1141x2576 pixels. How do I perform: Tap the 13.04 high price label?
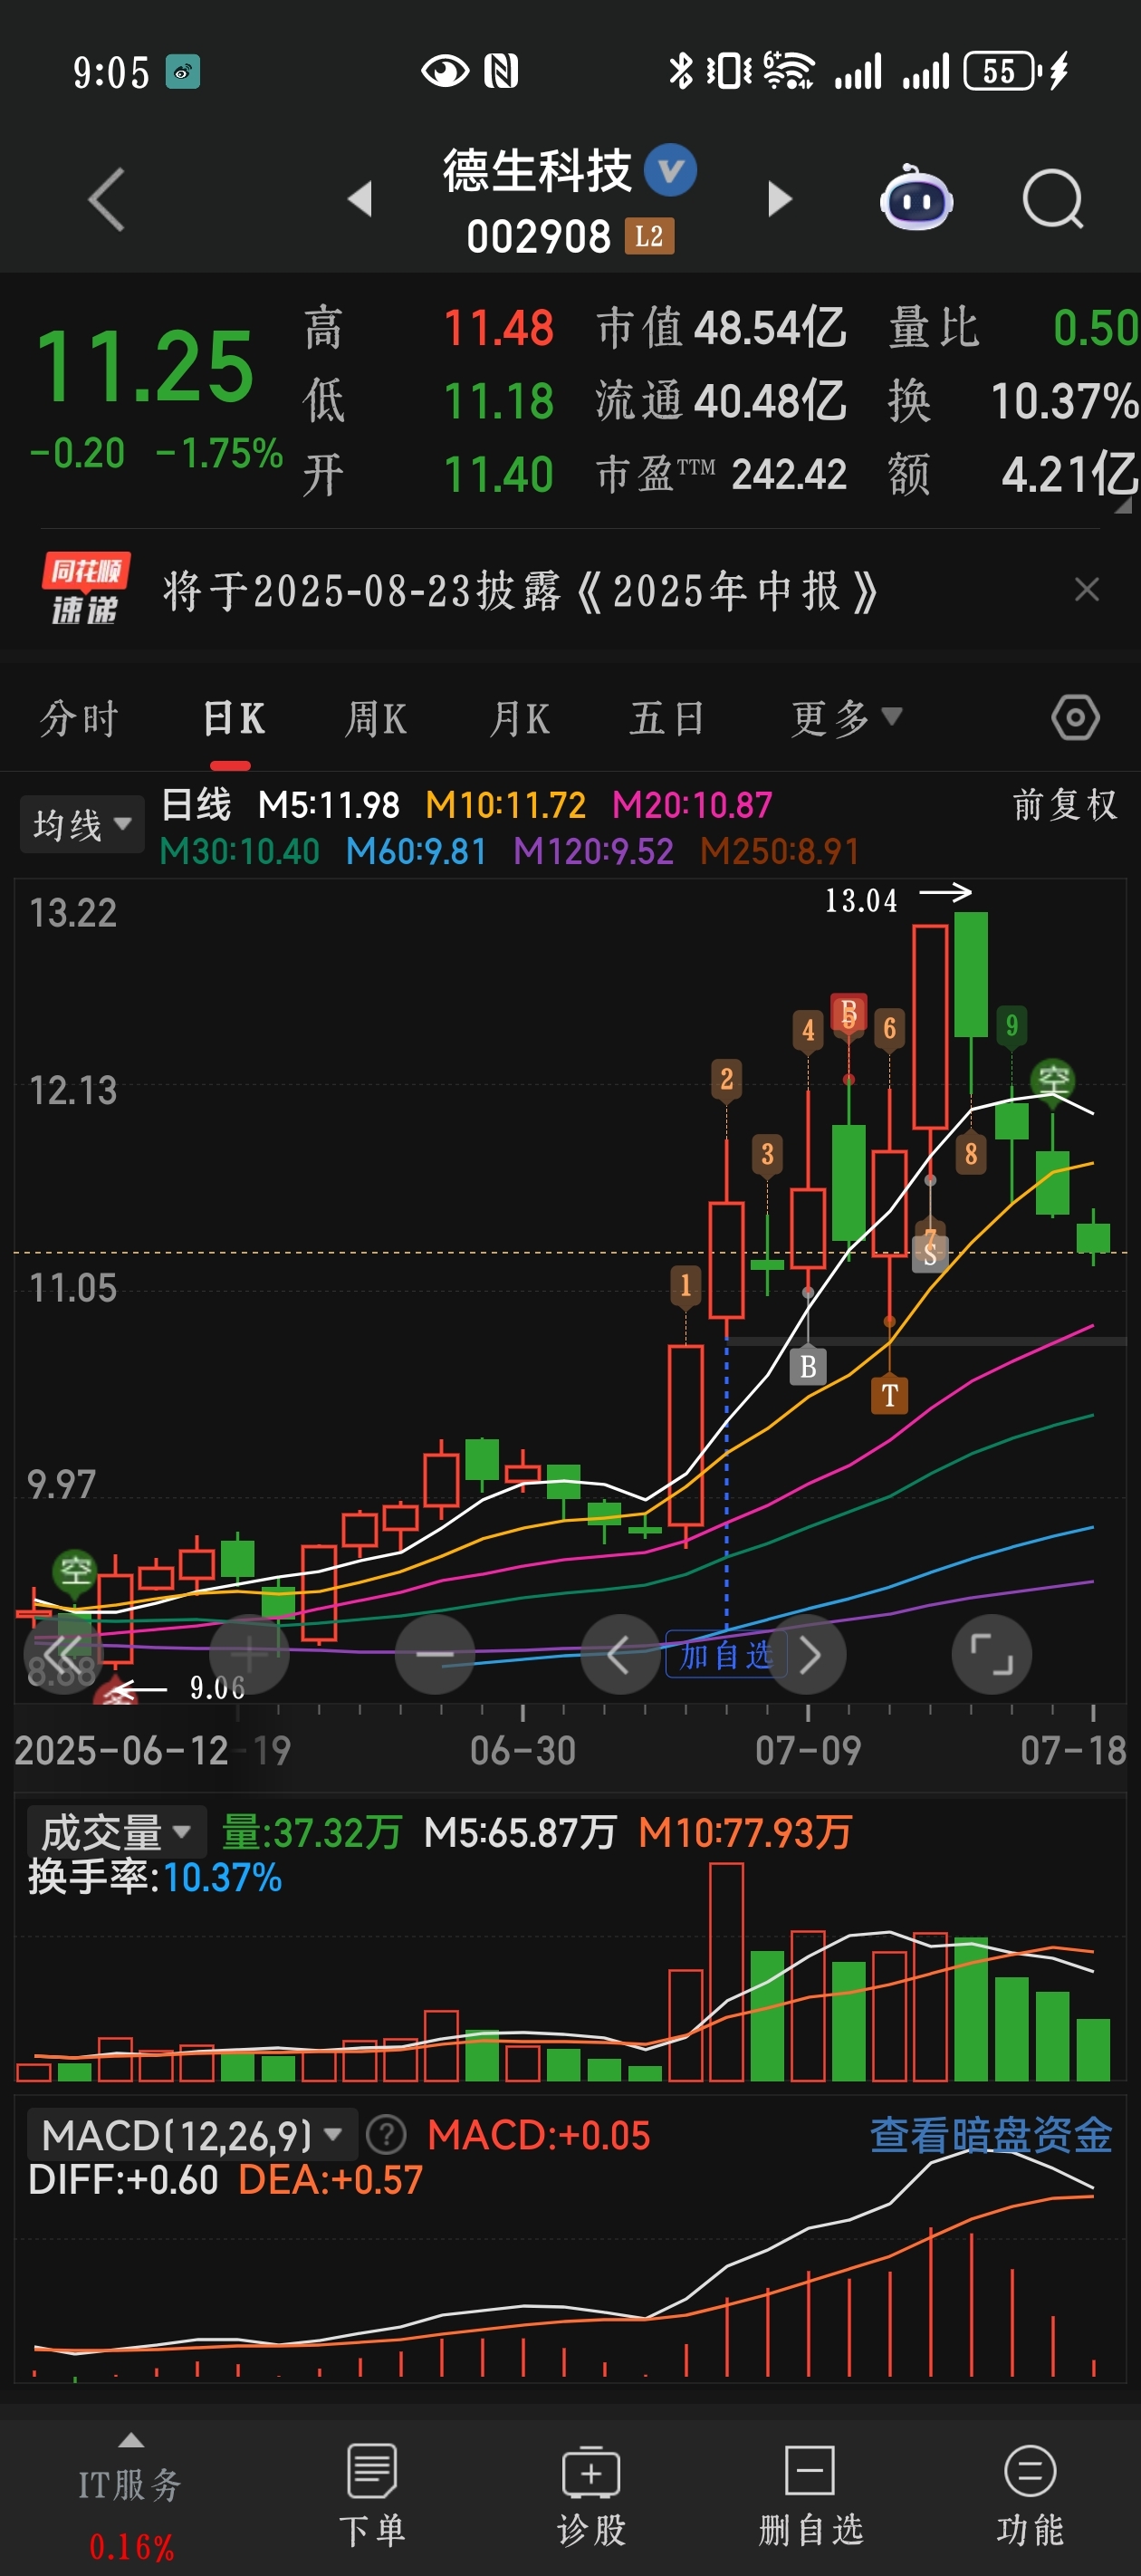click(x=861, y=901)
